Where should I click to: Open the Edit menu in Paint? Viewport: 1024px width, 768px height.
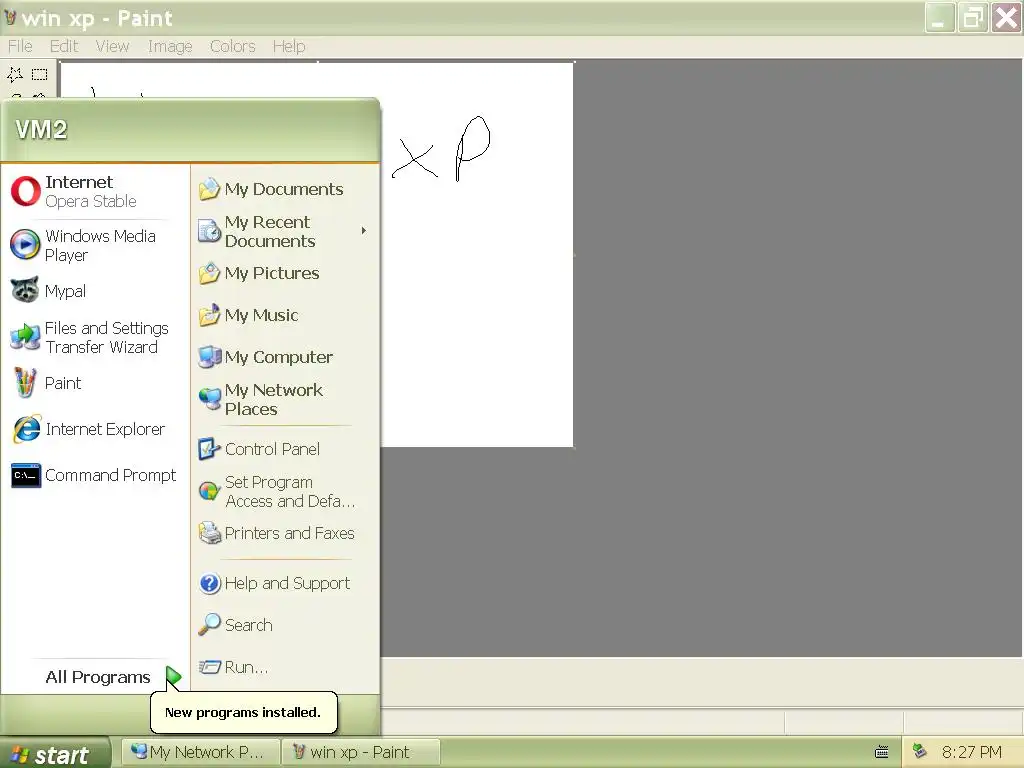pyautogui.click(x=63, y=46)
